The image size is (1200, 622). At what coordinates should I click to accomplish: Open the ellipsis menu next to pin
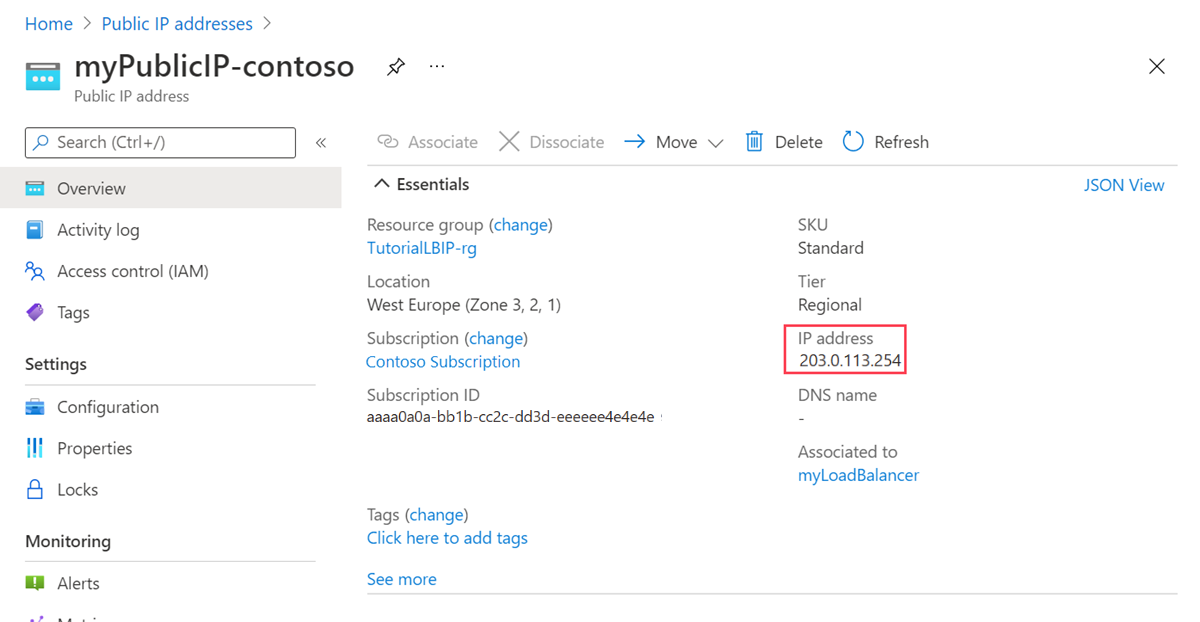tap(436, 66)
